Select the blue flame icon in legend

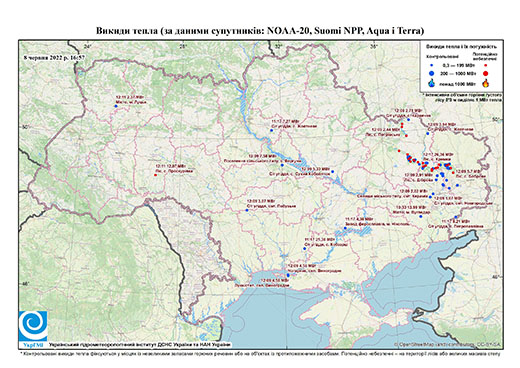432,83
